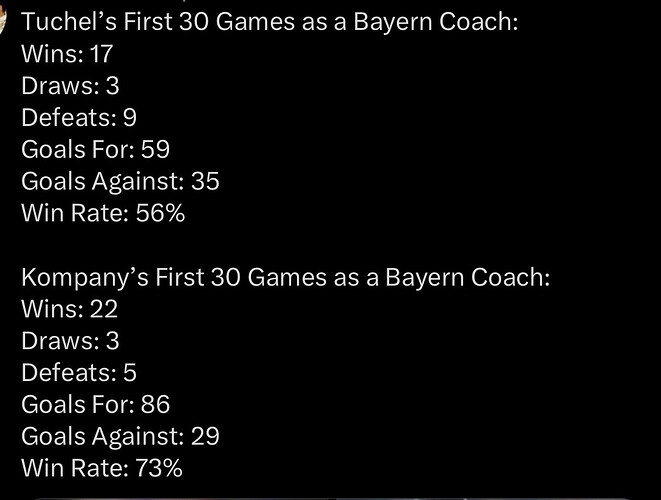This screenshot has height=500, width=661.
Task: Click the media card edge below the text
Action: [330, 497]
